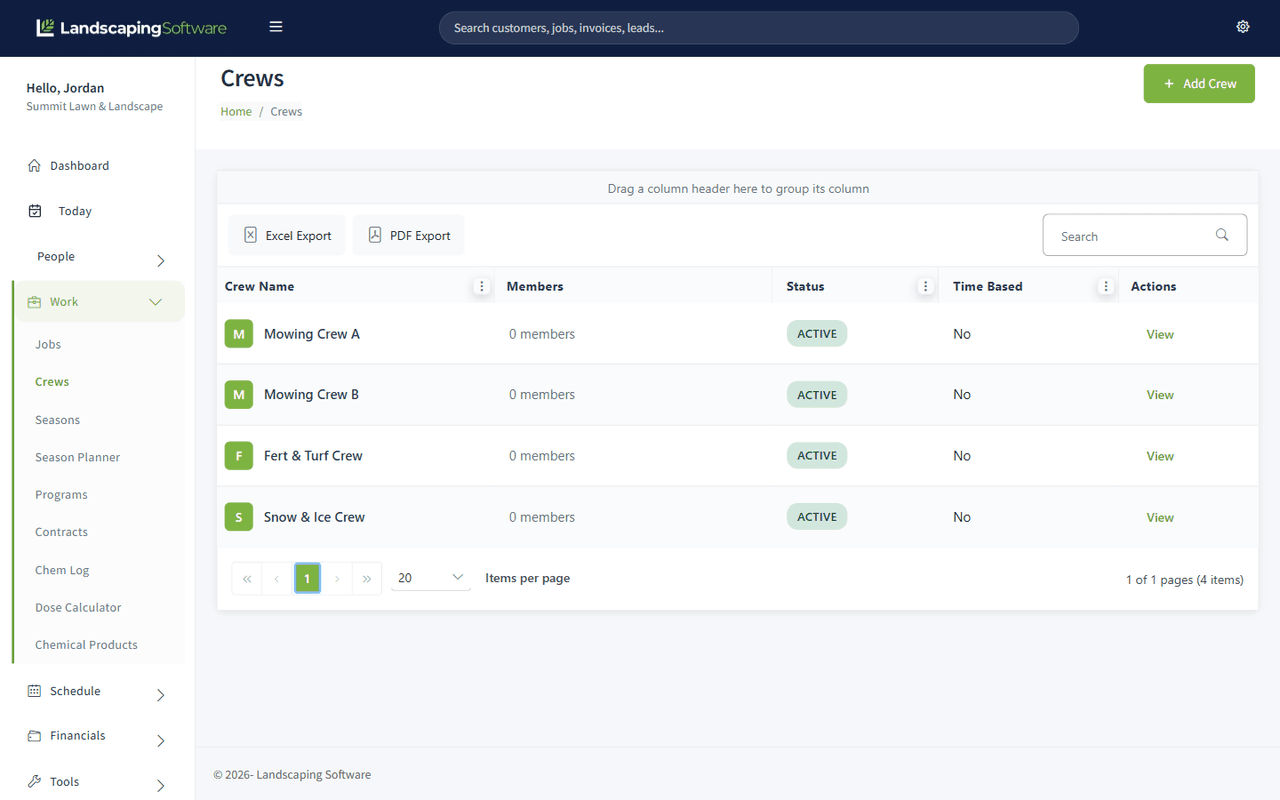Expand the People menu chevron
This screenshot has height=800, width=1280.
pyautogui.click(x=161, y=261)
